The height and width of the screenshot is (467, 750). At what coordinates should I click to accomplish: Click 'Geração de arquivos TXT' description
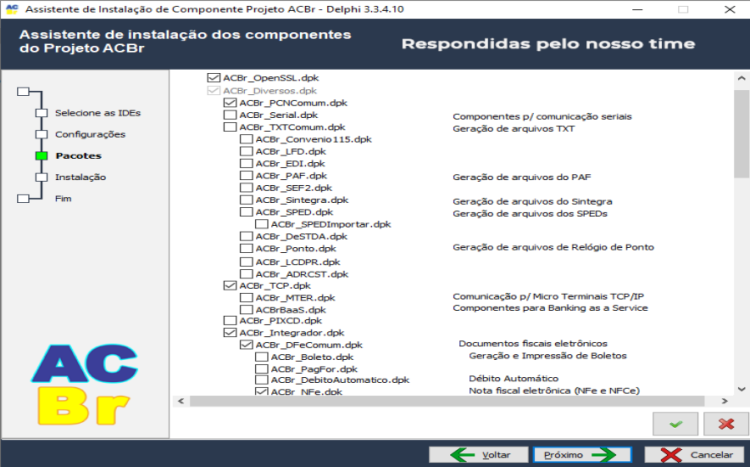coord(513,129)
